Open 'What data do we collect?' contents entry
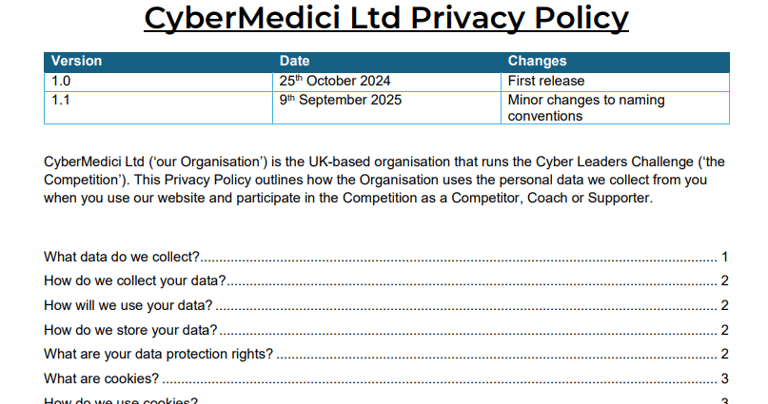768x404 pixels. [386, 257]
